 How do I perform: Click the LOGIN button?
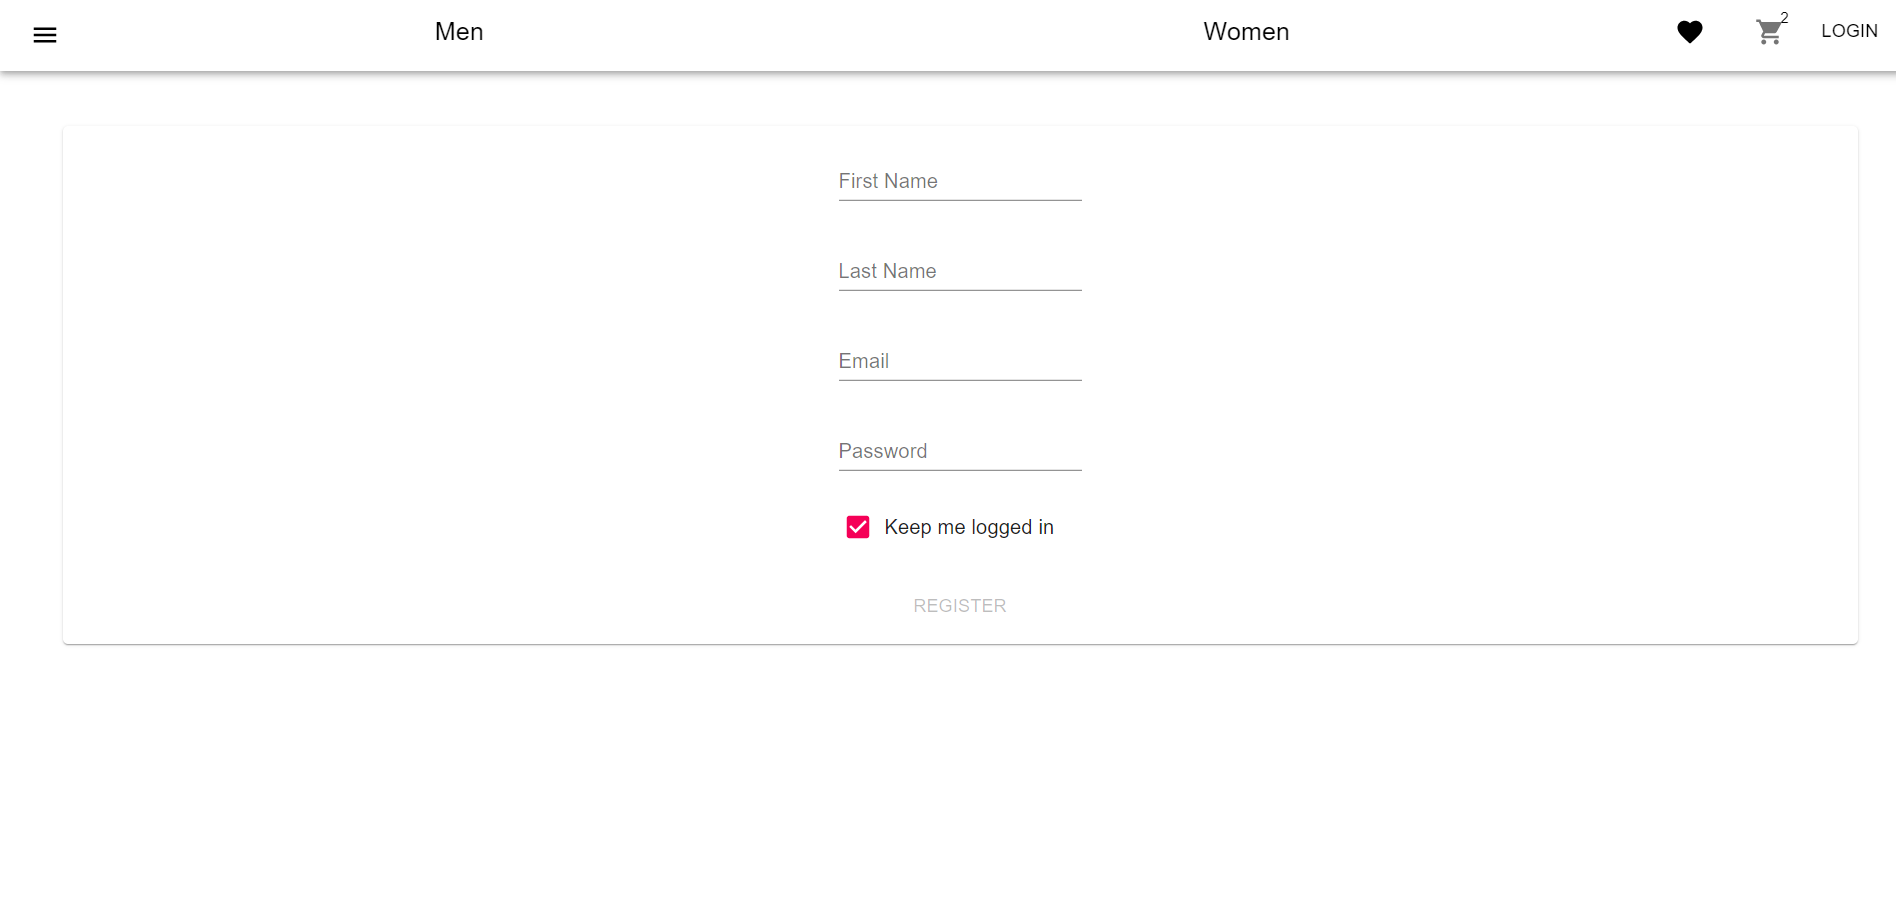[x=1849, y=31]
